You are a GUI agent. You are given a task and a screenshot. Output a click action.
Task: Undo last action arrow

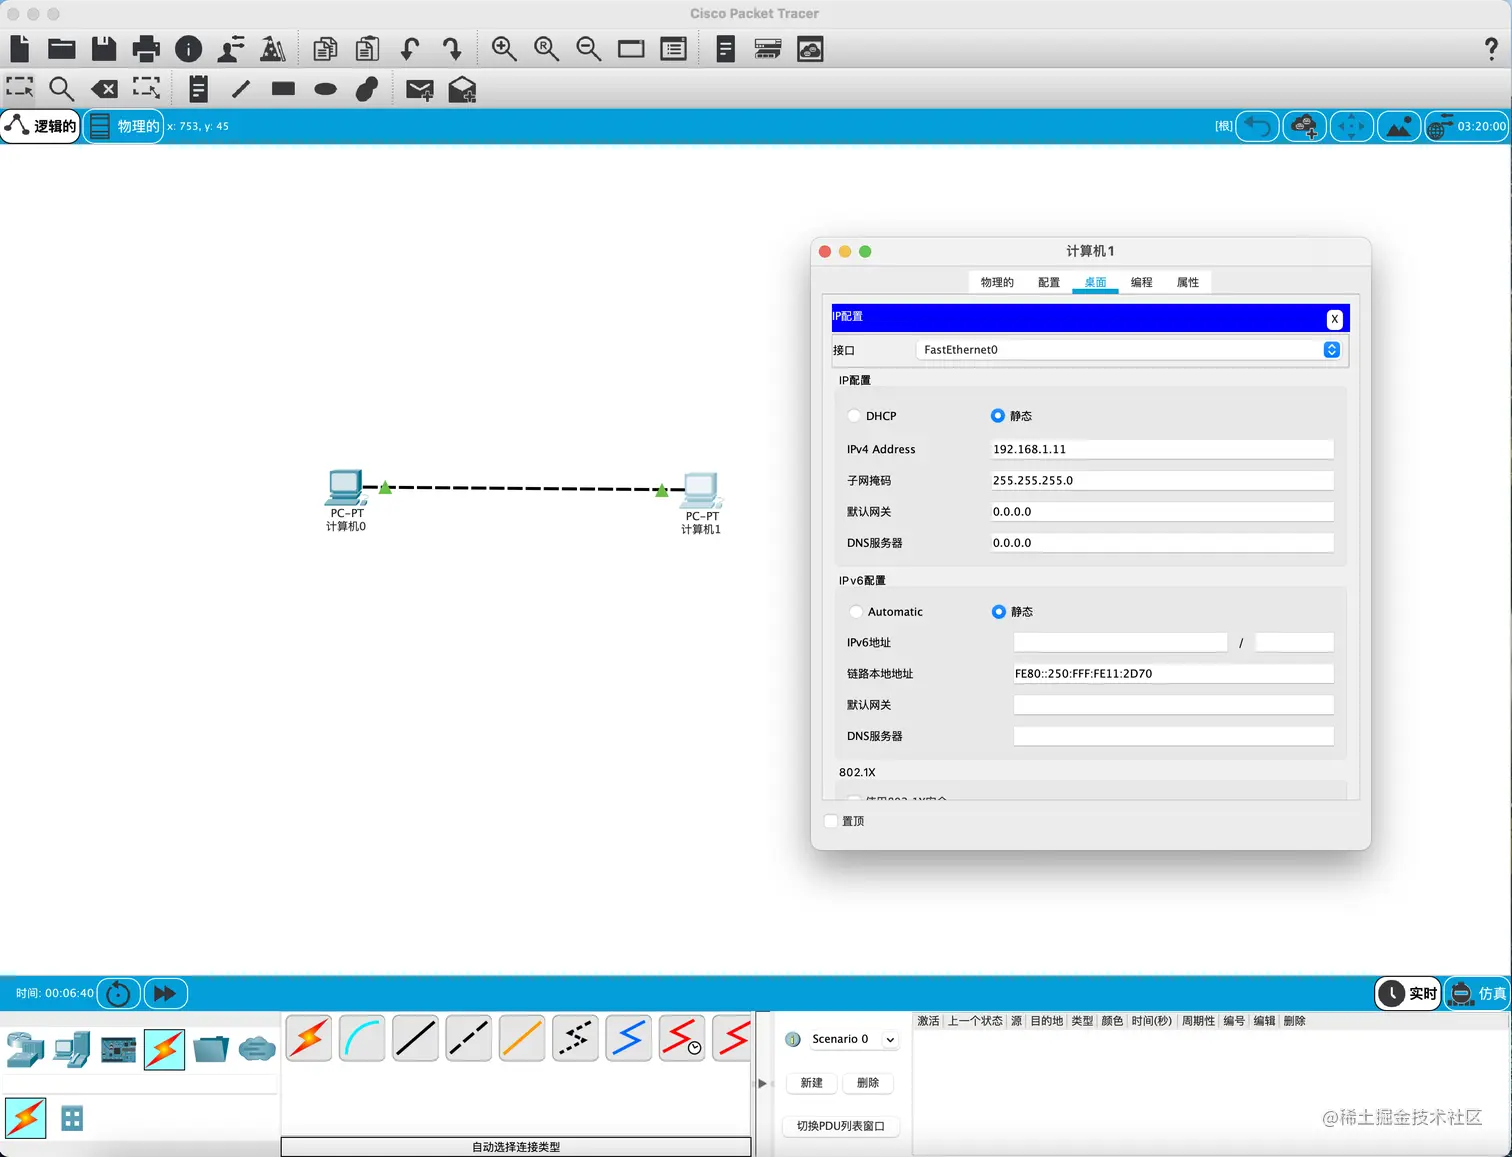pos(409,48)
